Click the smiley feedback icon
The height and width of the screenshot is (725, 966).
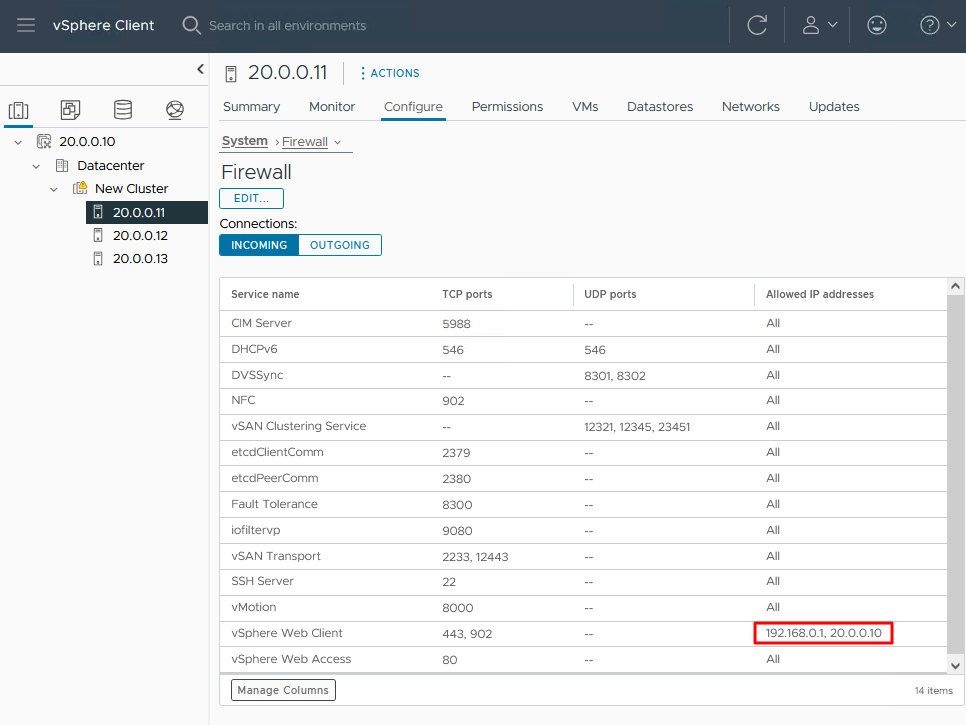click(x=877, y=25)
